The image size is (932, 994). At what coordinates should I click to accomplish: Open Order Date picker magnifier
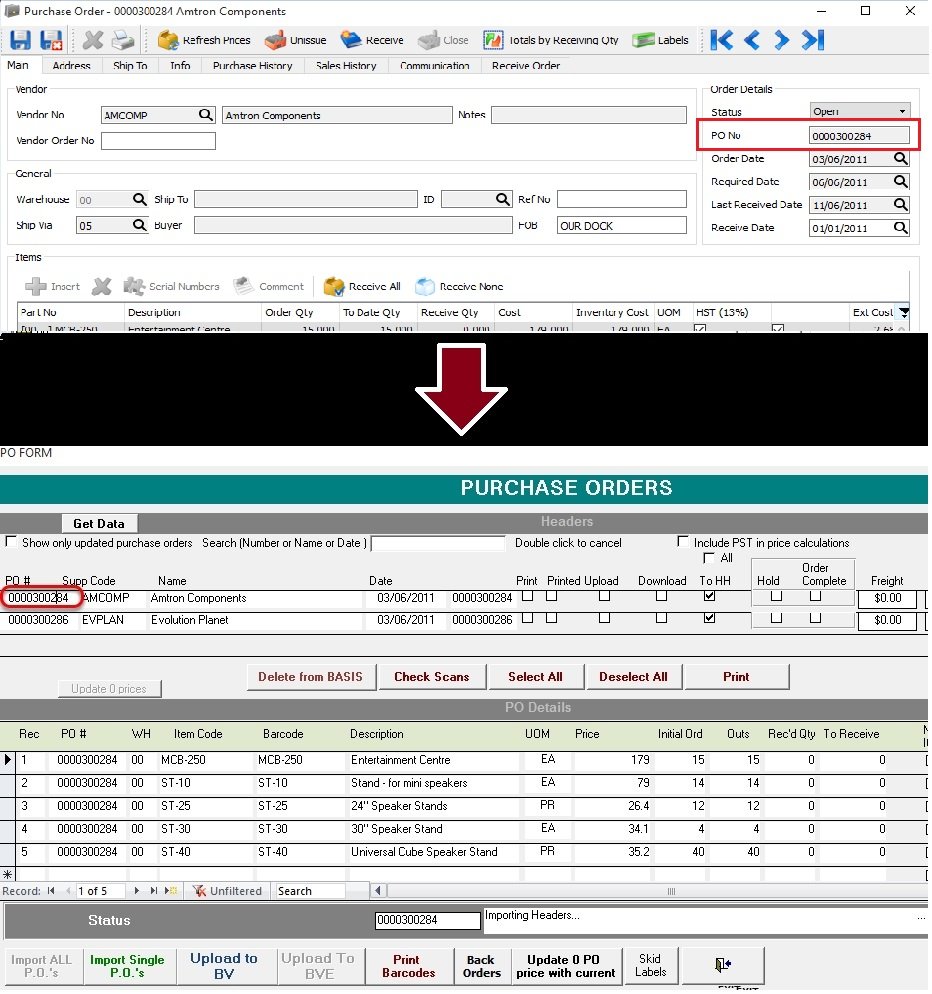click(901, 159)
